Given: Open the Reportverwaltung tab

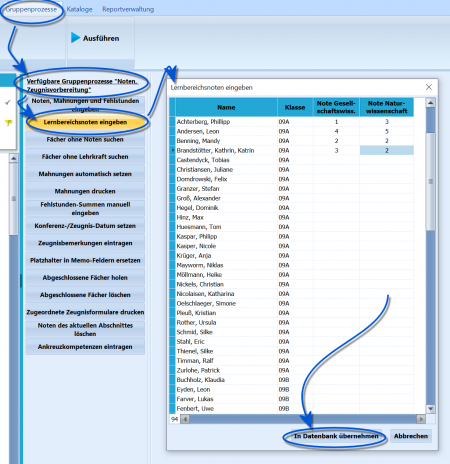Looking at the screenshot, I should point(128,9).
